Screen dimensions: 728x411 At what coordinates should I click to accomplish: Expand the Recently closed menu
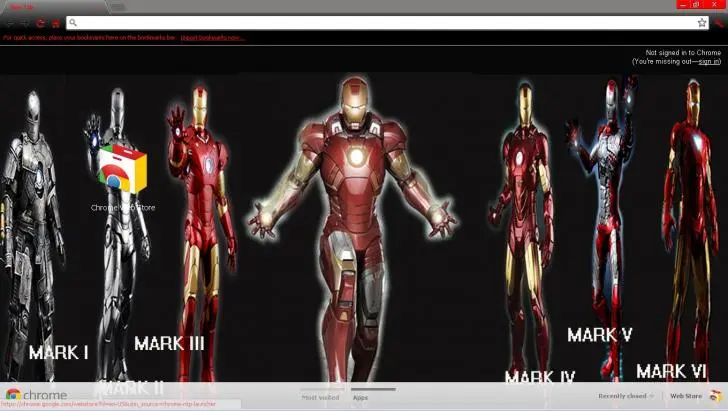(625, 396)
